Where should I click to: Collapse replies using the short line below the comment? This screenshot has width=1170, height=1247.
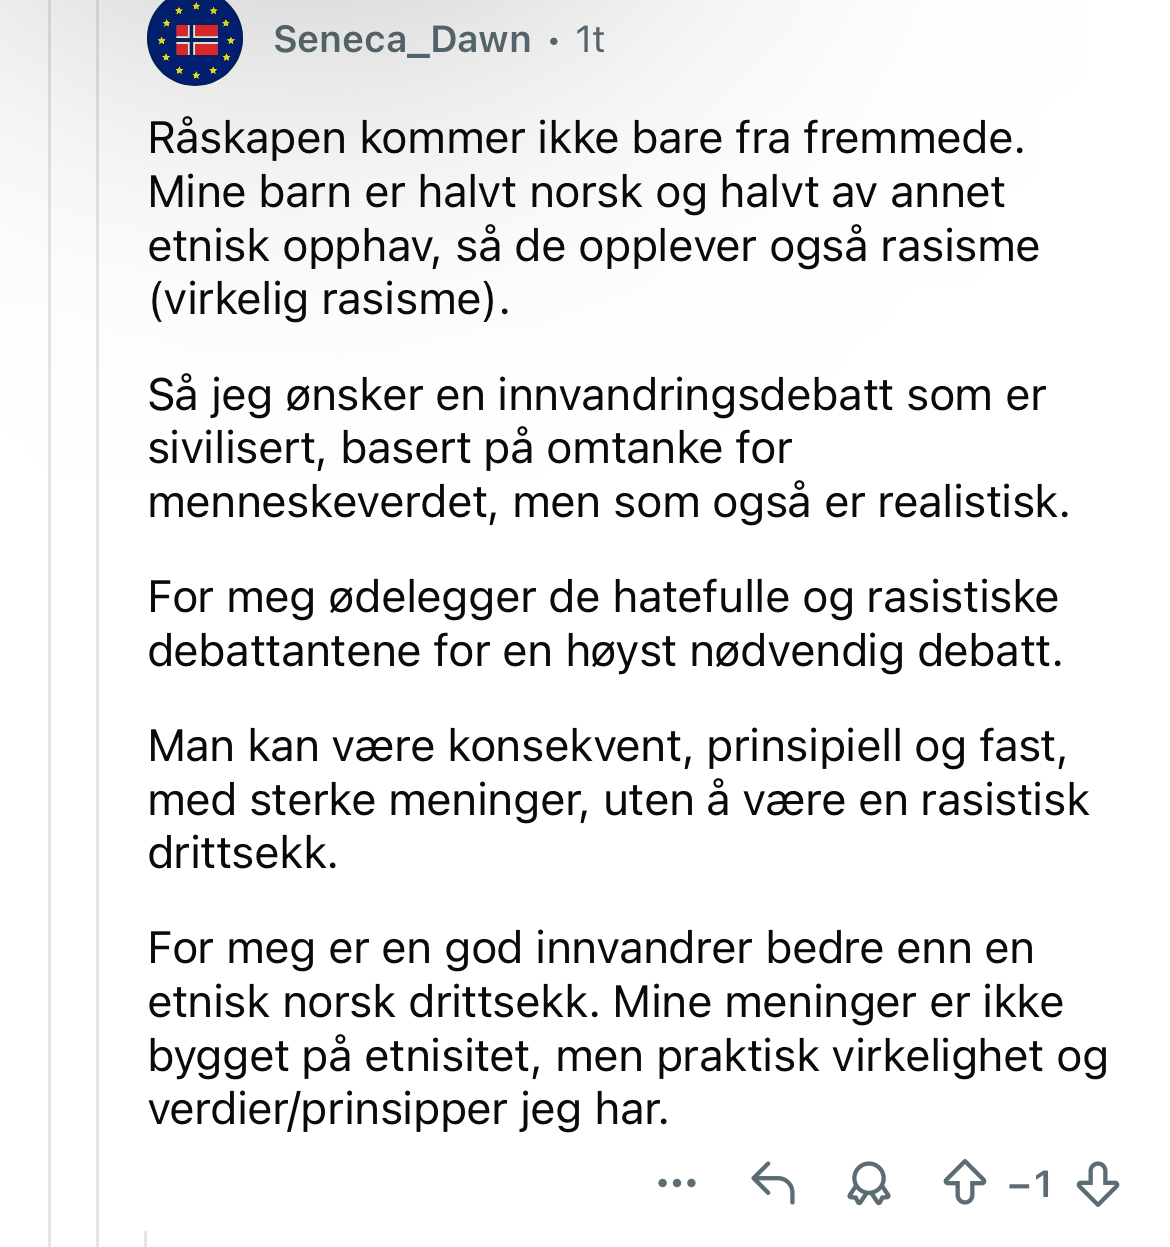point(145,1238)
